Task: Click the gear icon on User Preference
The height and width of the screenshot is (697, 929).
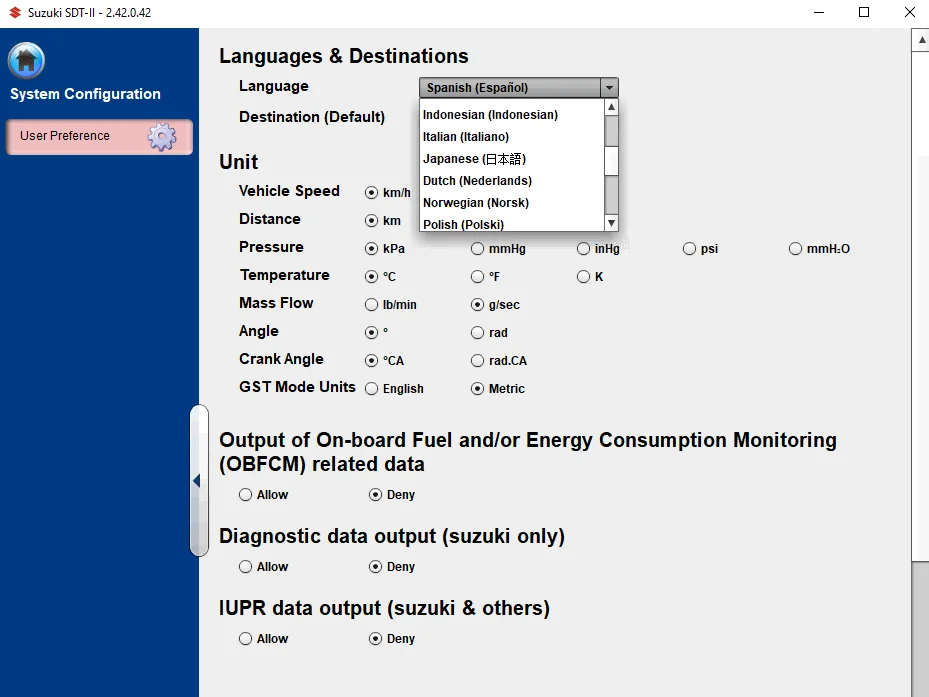Action: pos(162,137)
